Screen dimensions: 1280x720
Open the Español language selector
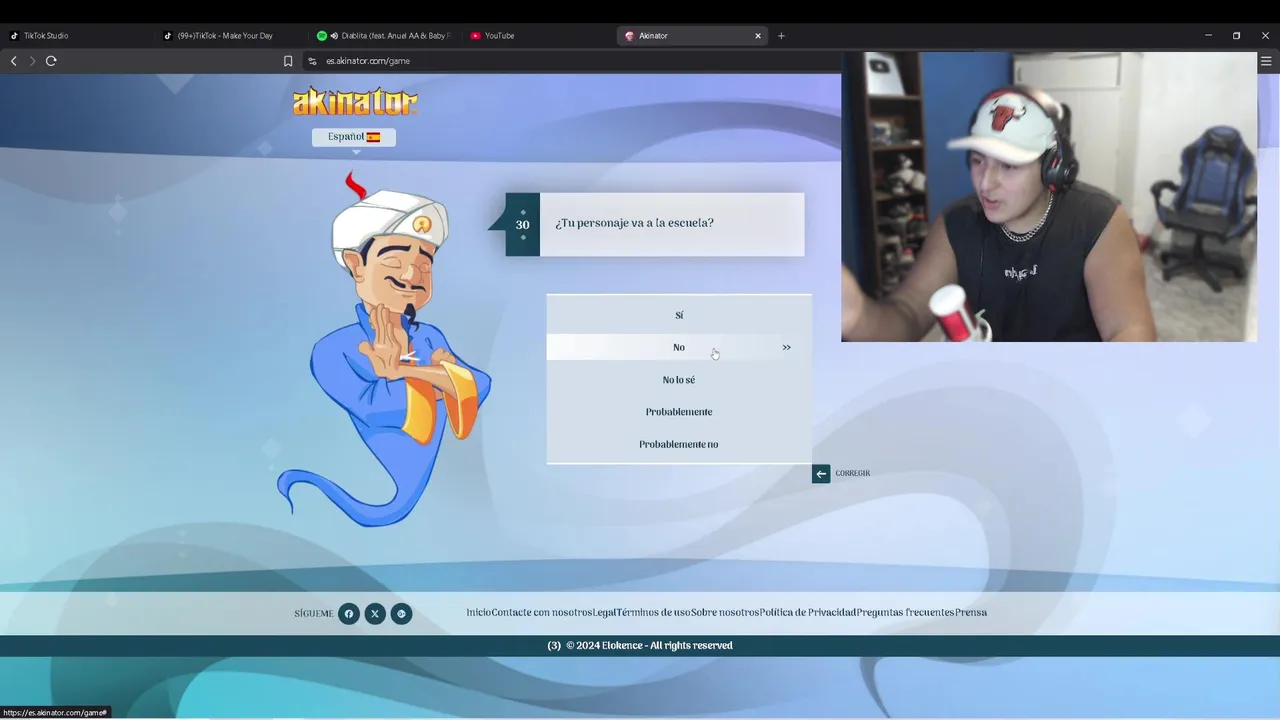[x=354, y=137]
